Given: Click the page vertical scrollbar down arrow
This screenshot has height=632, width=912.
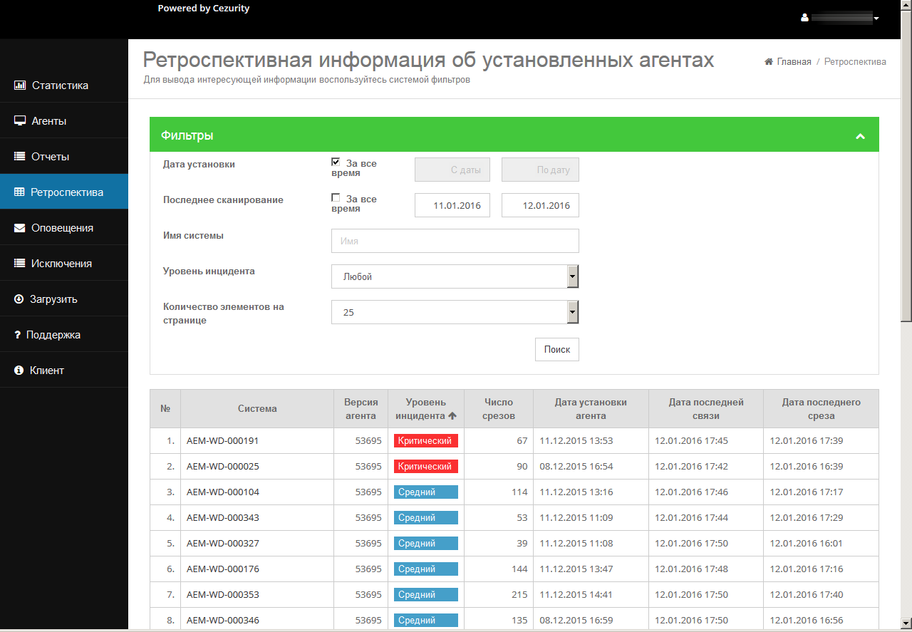Looking at the screenshot, I should tap(906, 624).
